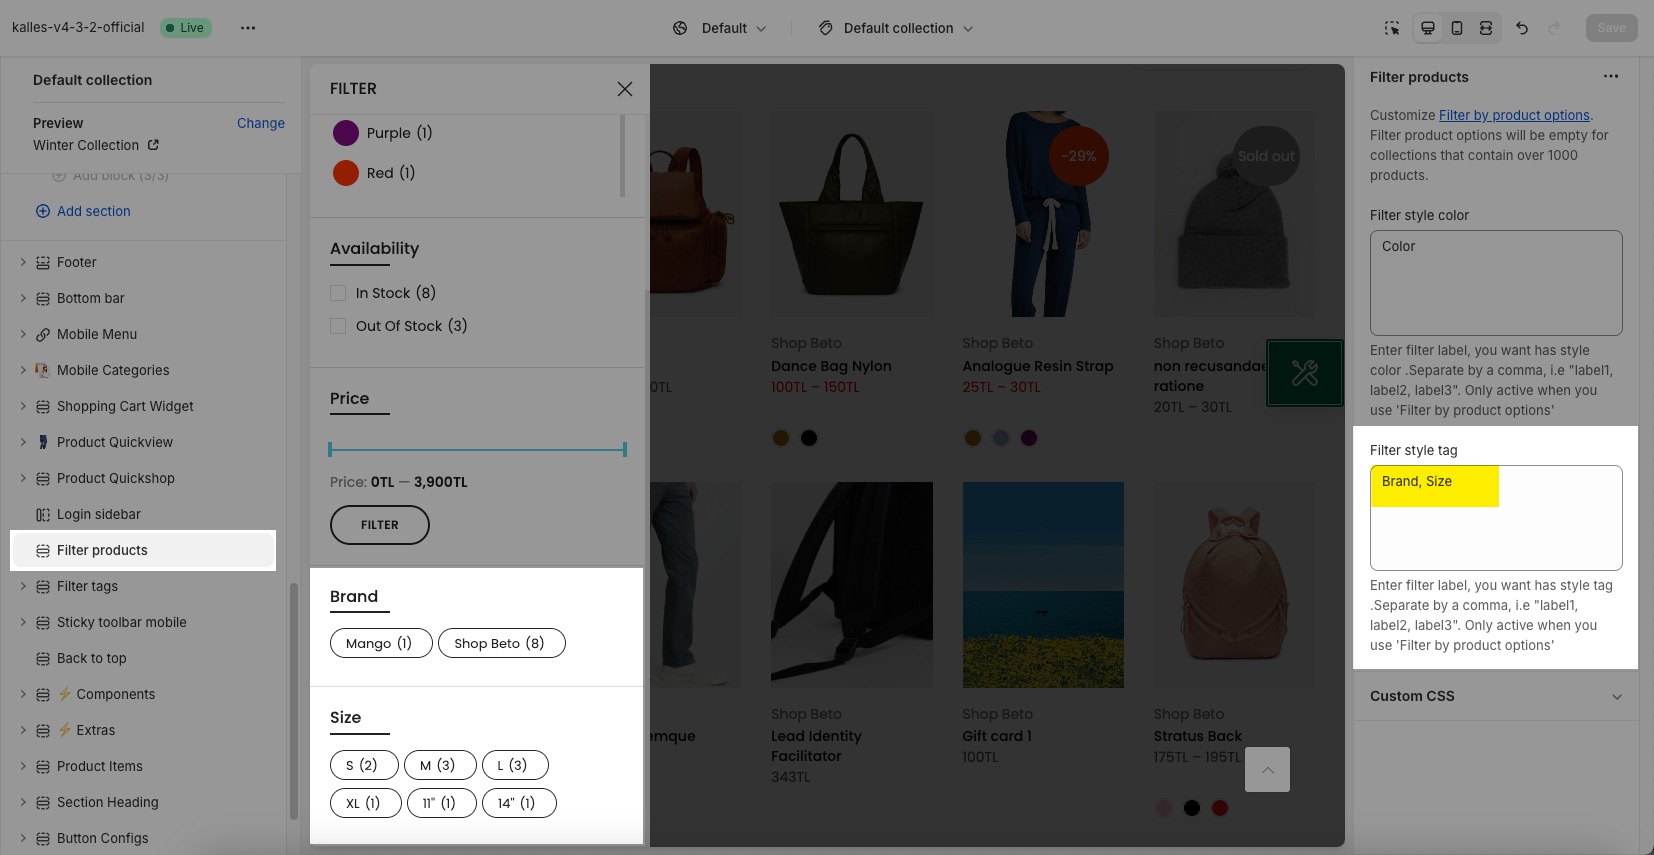
Task: Select the Red color swatch
Action: [x=346, y=173]
